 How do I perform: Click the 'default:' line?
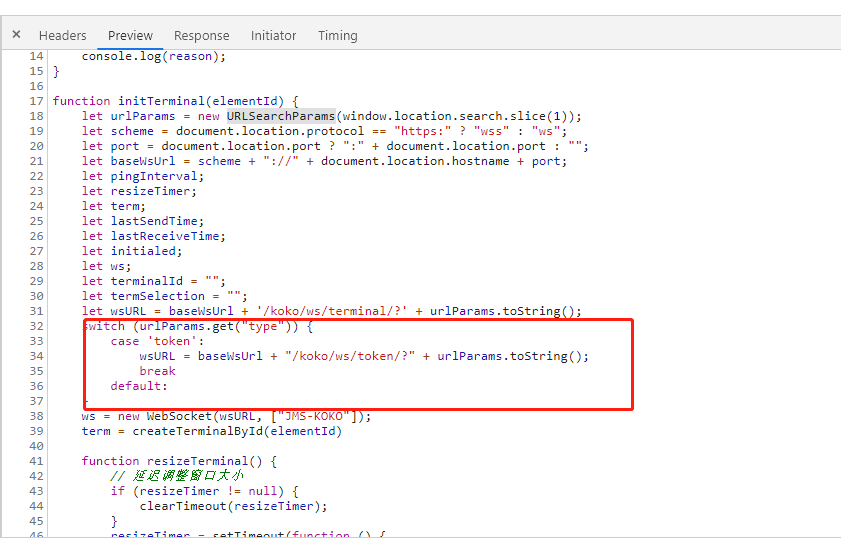pyautogui.click(x=139, y=386)
